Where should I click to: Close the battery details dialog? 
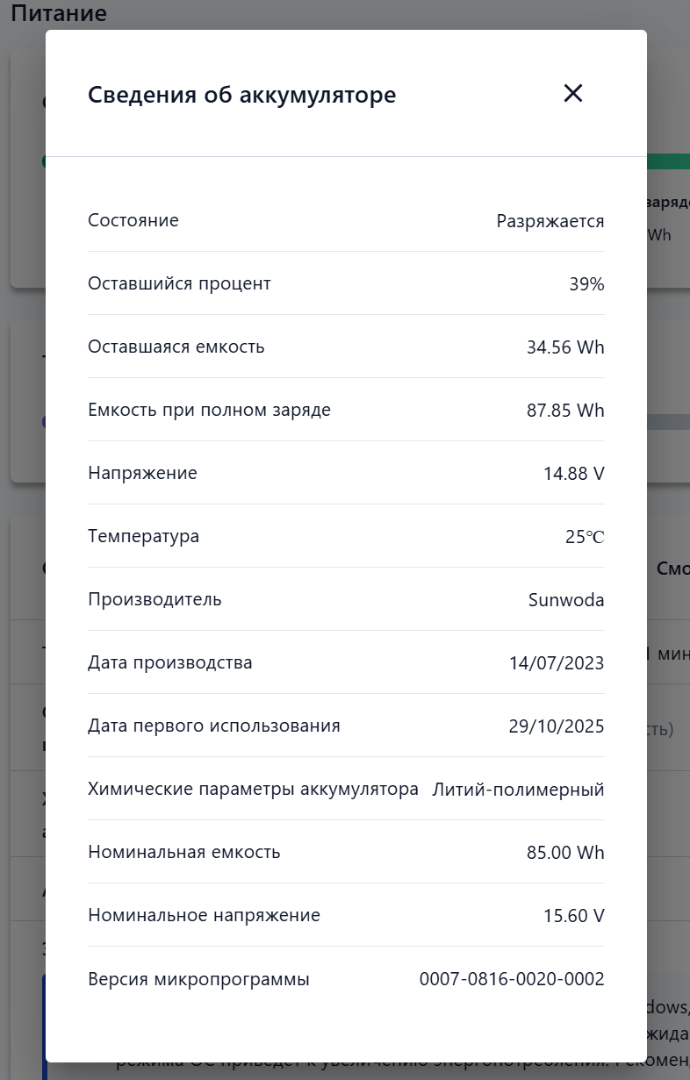pyautogui.click(x=573, y=94)
